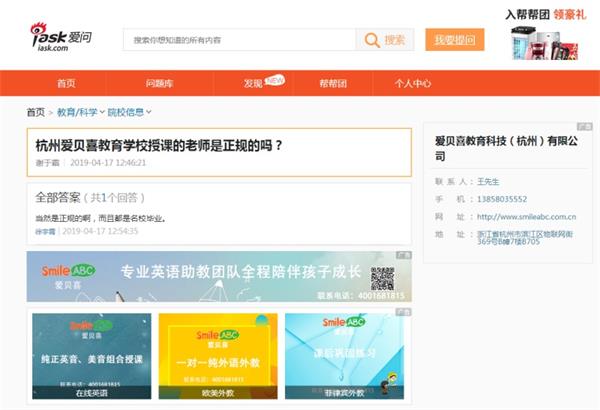600x410 pixels.
Task: Click the prize products image at top right
Action: (x=545, y=43)
